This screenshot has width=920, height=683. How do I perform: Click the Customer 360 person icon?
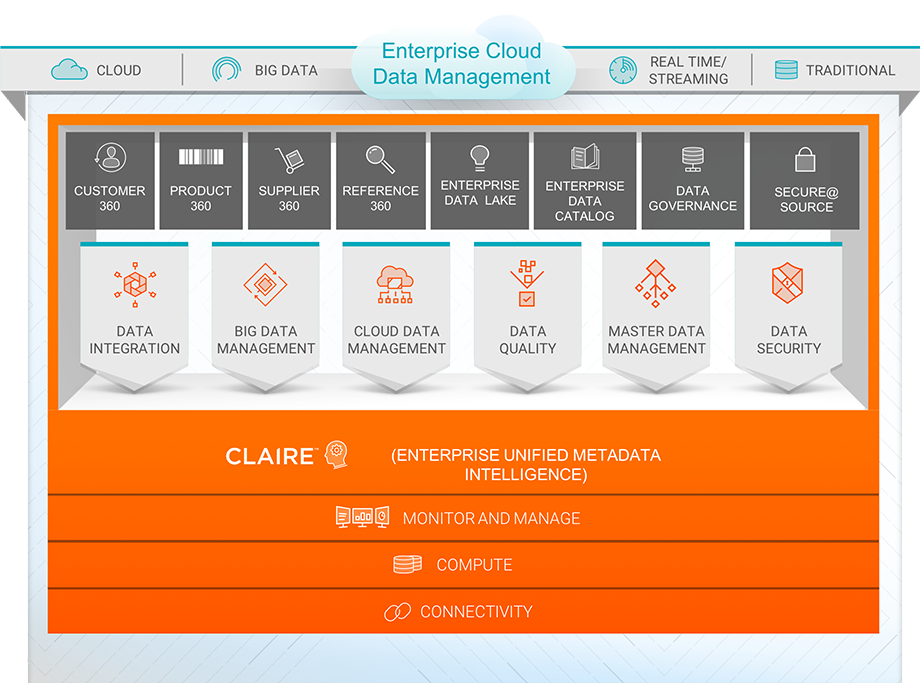click(x=110, y=157)
